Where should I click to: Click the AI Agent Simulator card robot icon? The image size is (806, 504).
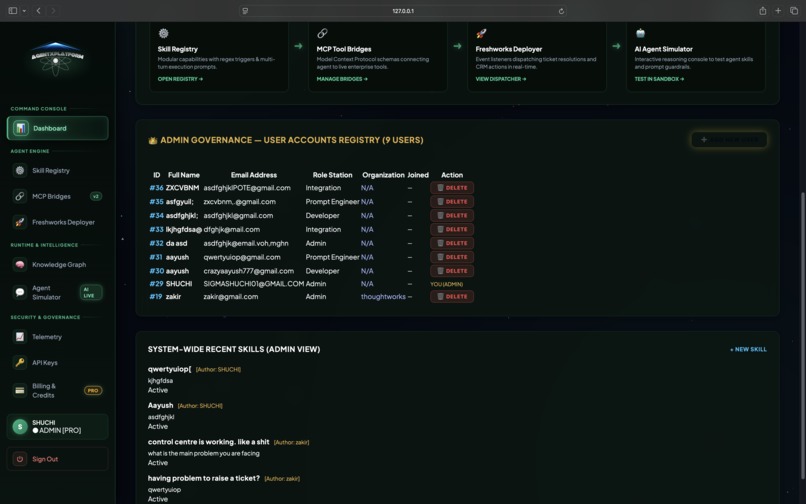pos(640,33)
